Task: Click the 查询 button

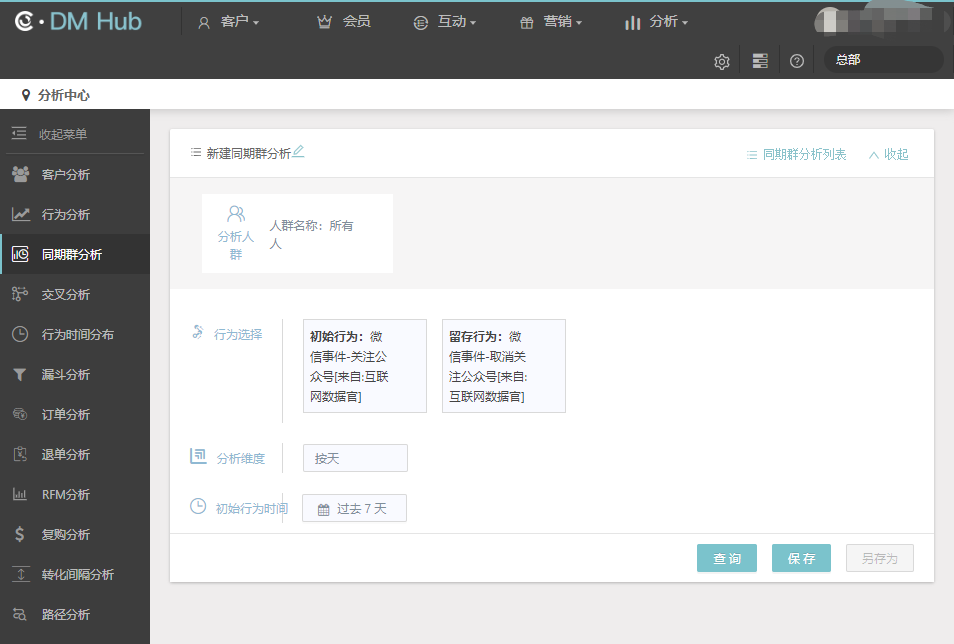Action: (727, 559)
